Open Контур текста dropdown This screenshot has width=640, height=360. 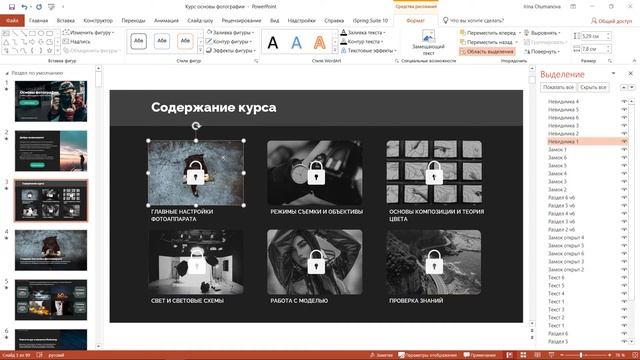click(362, 41)
